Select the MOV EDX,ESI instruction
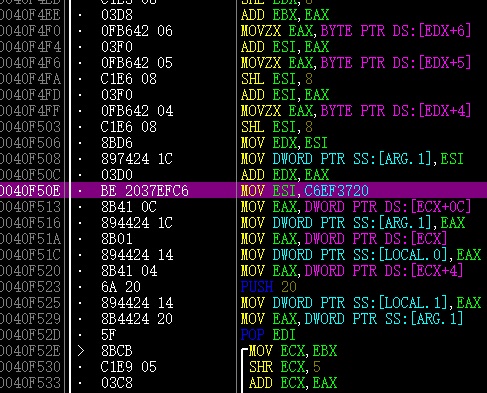The width and height of the screenshot is (487, 393). (x=284, y=143)
